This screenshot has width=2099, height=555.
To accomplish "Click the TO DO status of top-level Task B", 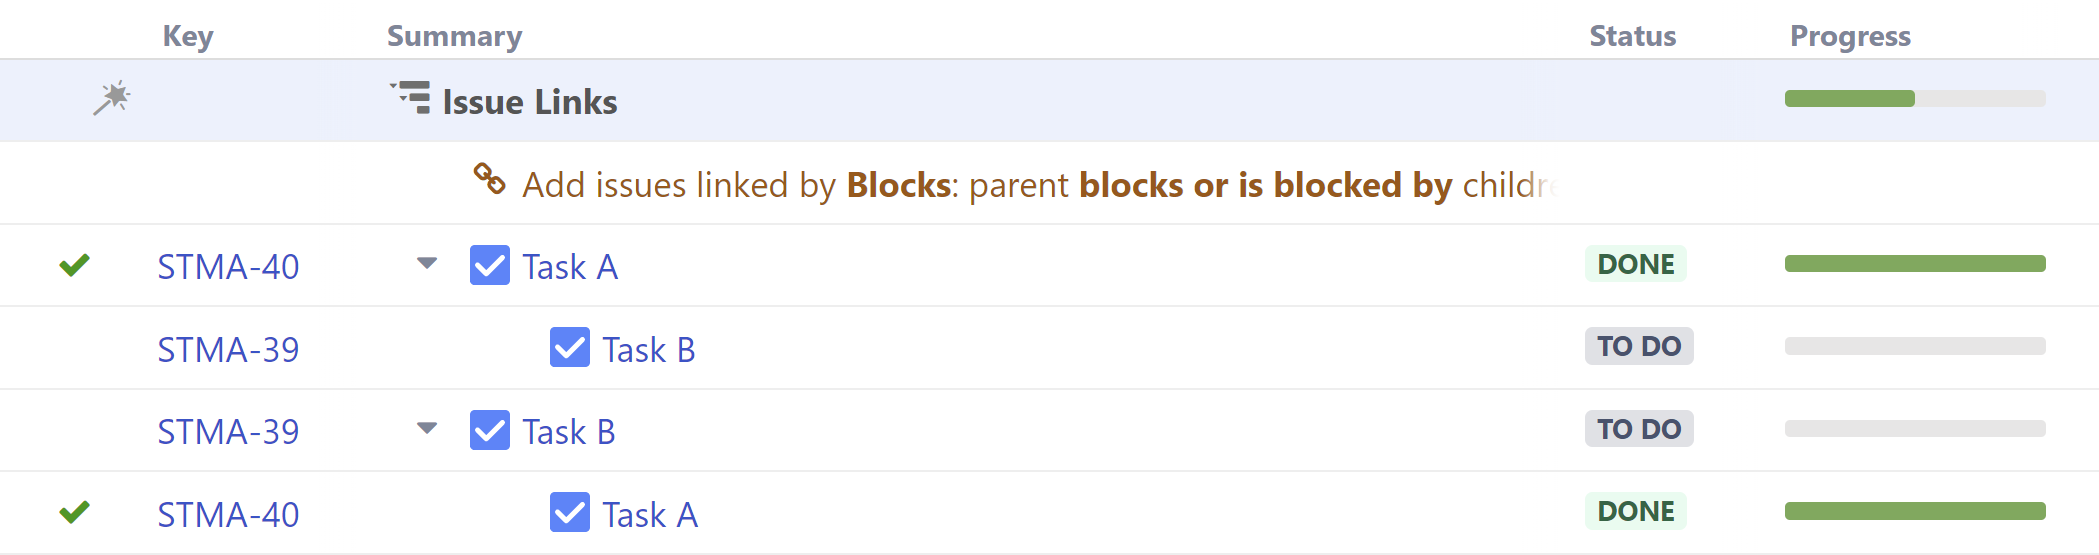I will point(1638,429).
